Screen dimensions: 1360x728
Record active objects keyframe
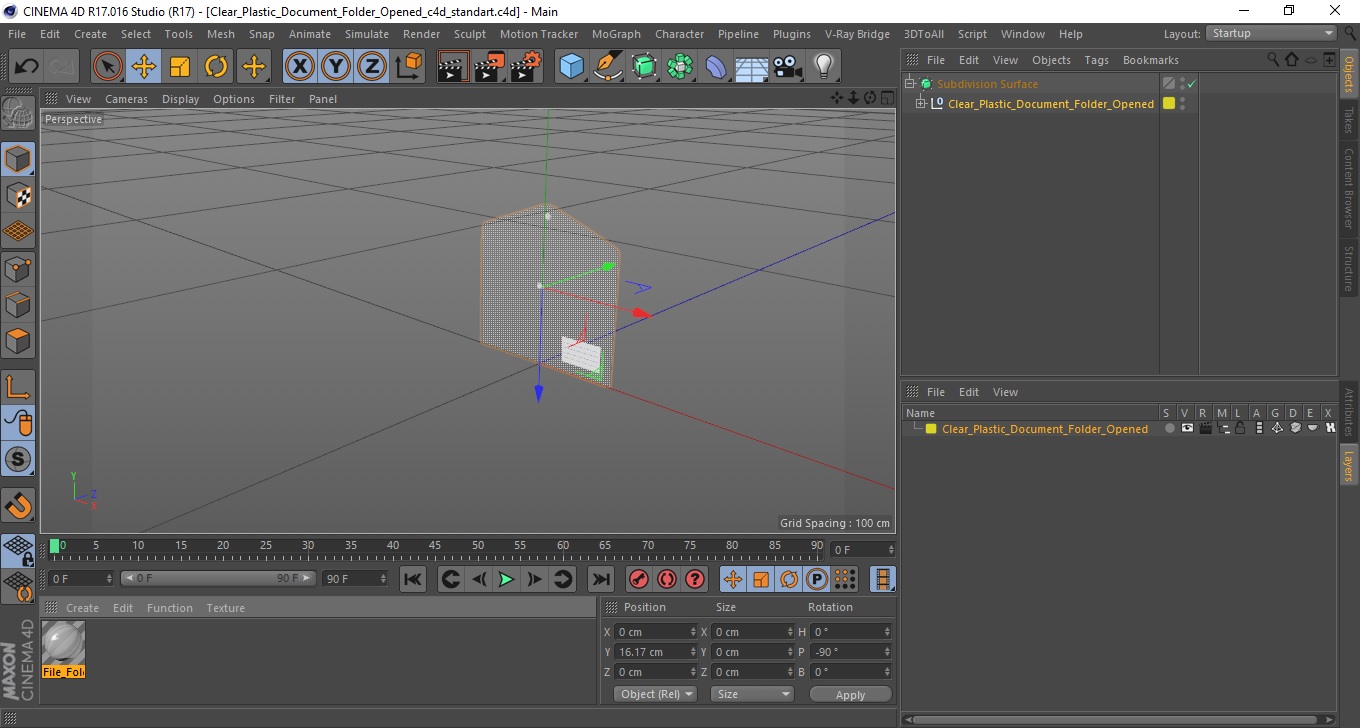point(638,579)
